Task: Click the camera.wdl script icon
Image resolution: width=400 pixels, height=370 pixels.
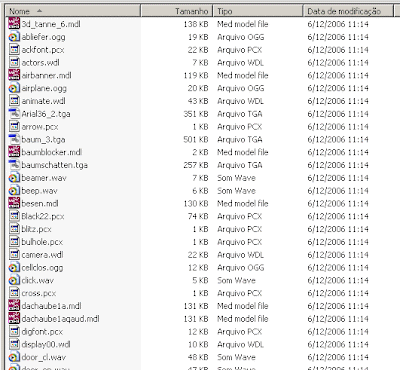Action: tap(14, 255)
